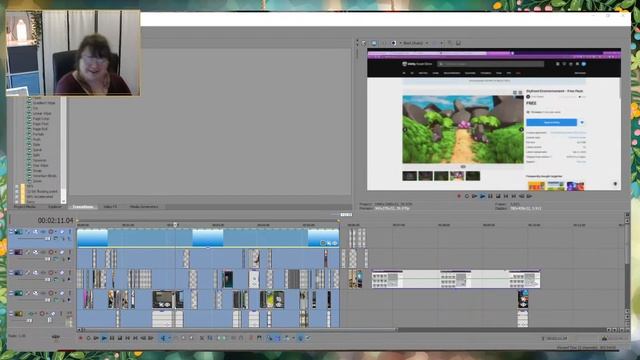640x360 pixels.
Task: Expand the OFX folder in transitions tree
Action: coord(17,187)
